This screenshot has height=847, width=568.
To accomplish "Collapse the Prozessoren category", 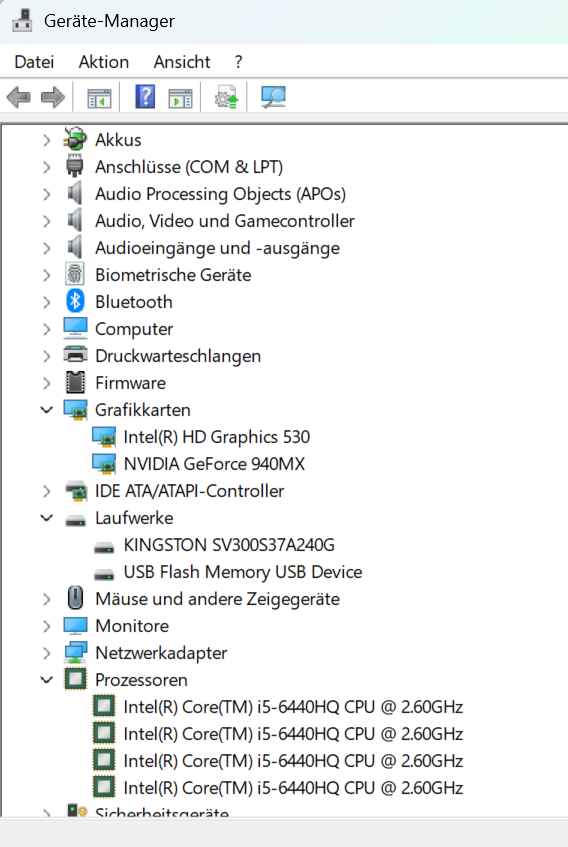I will tap(47, 680).
